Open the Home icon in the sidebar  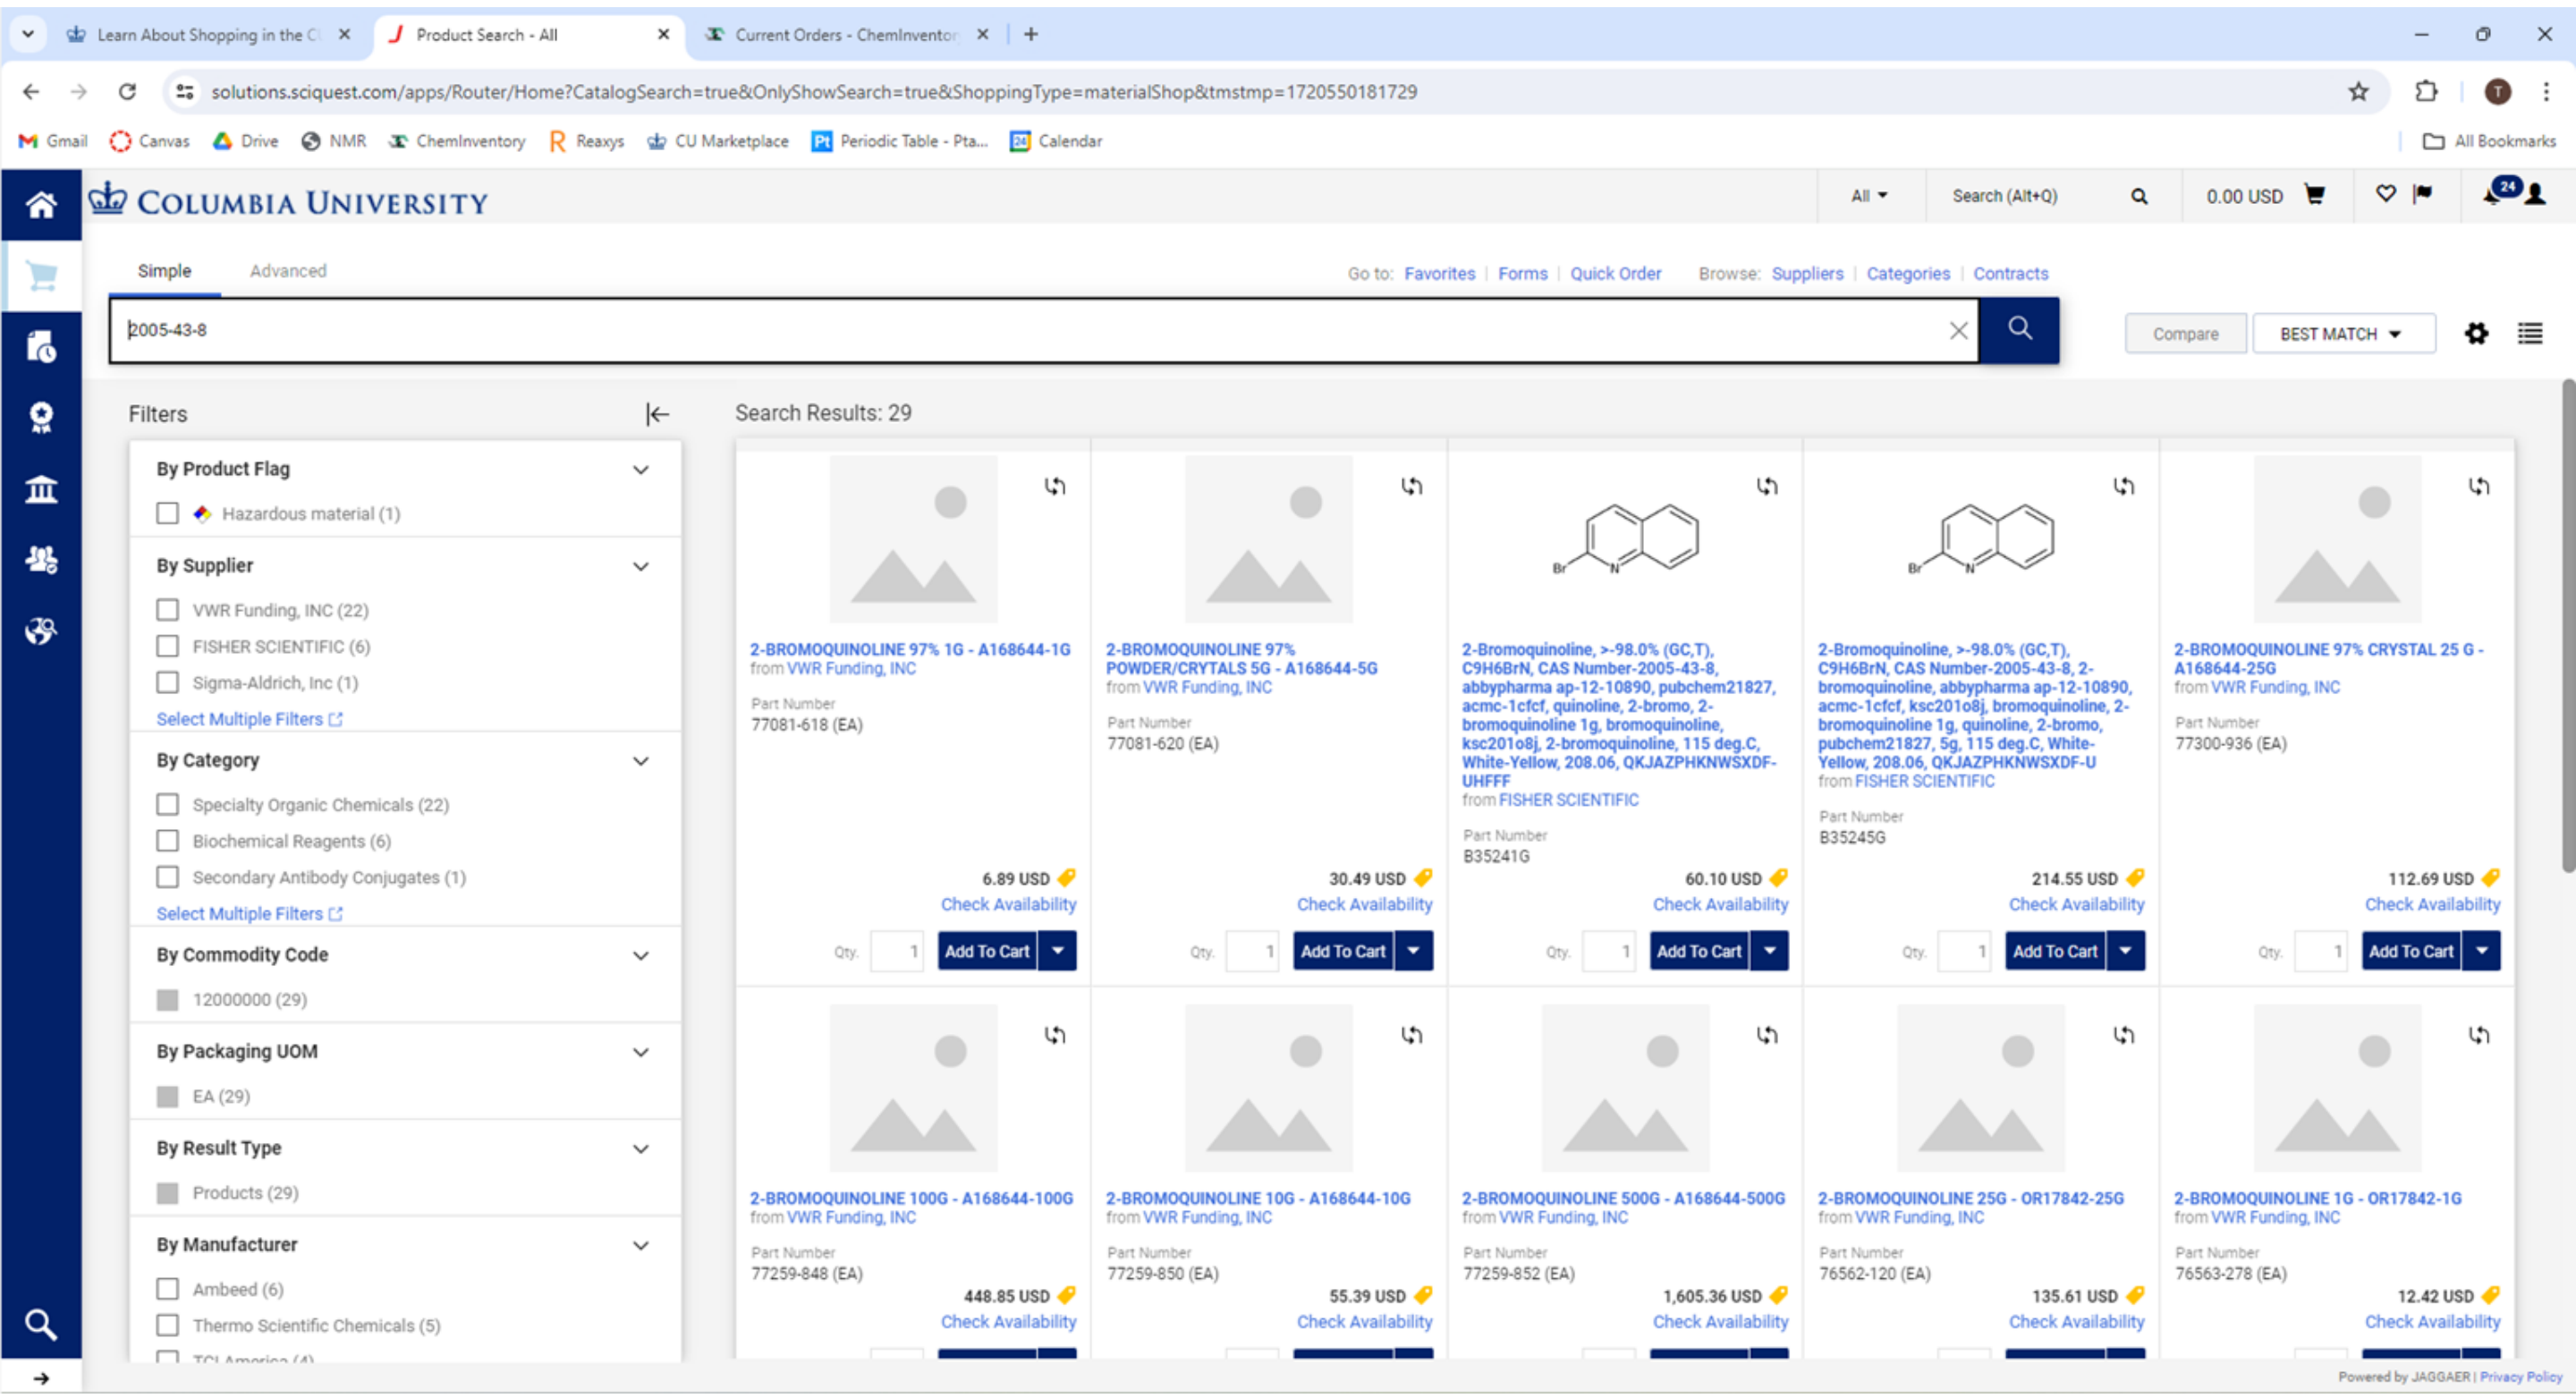tap(40, 204)
